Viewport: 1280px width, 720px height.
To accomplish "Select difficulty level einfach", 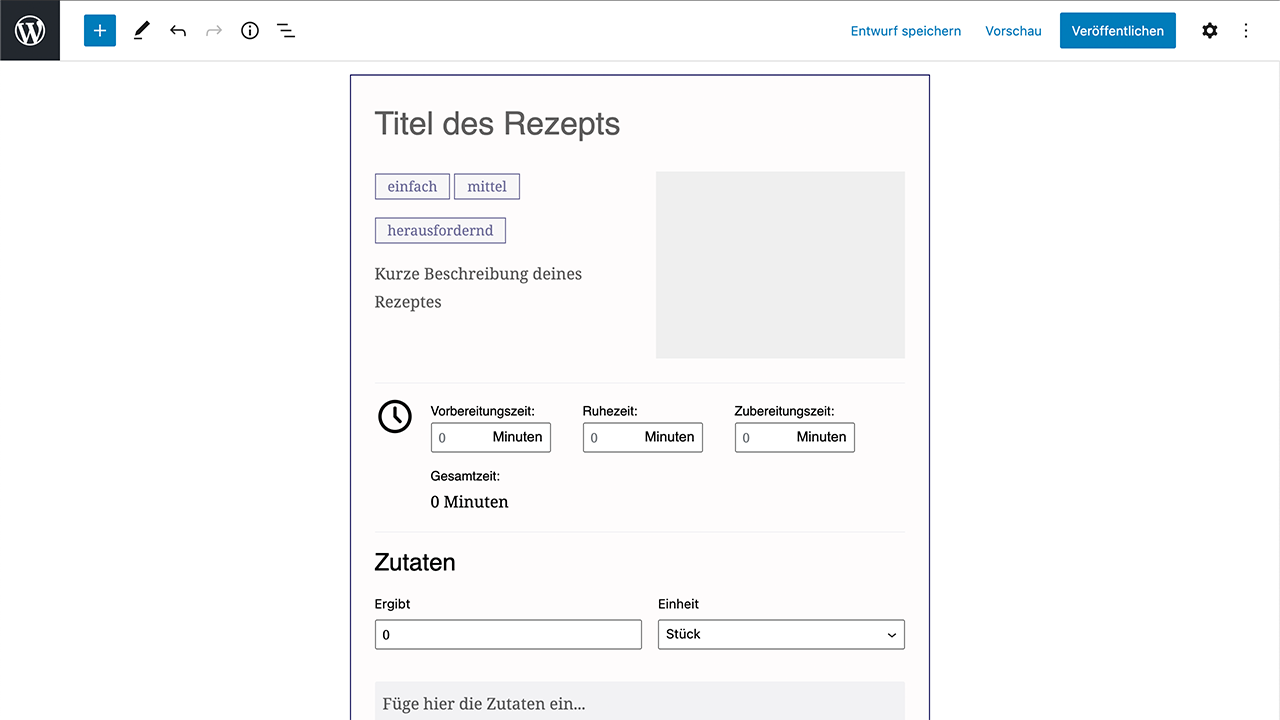I will click(412, 187).
